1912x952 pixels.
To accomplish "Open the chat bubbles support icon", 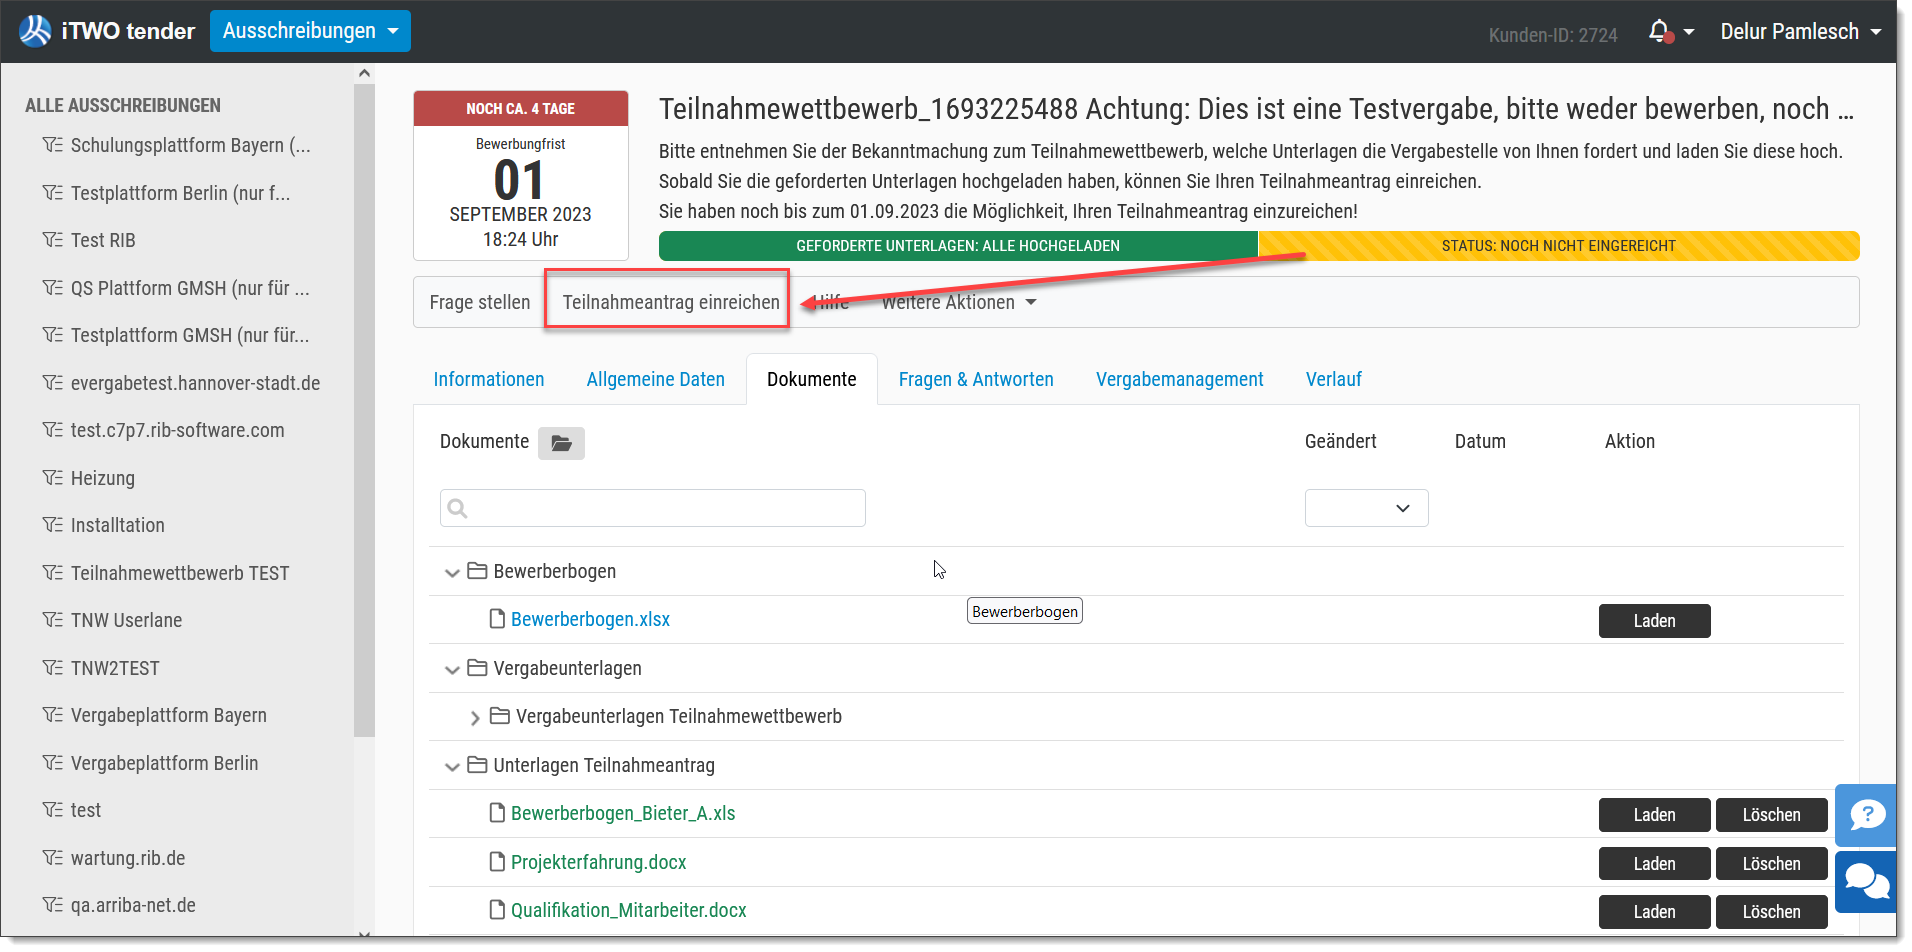I will [x=1866, y=881].
